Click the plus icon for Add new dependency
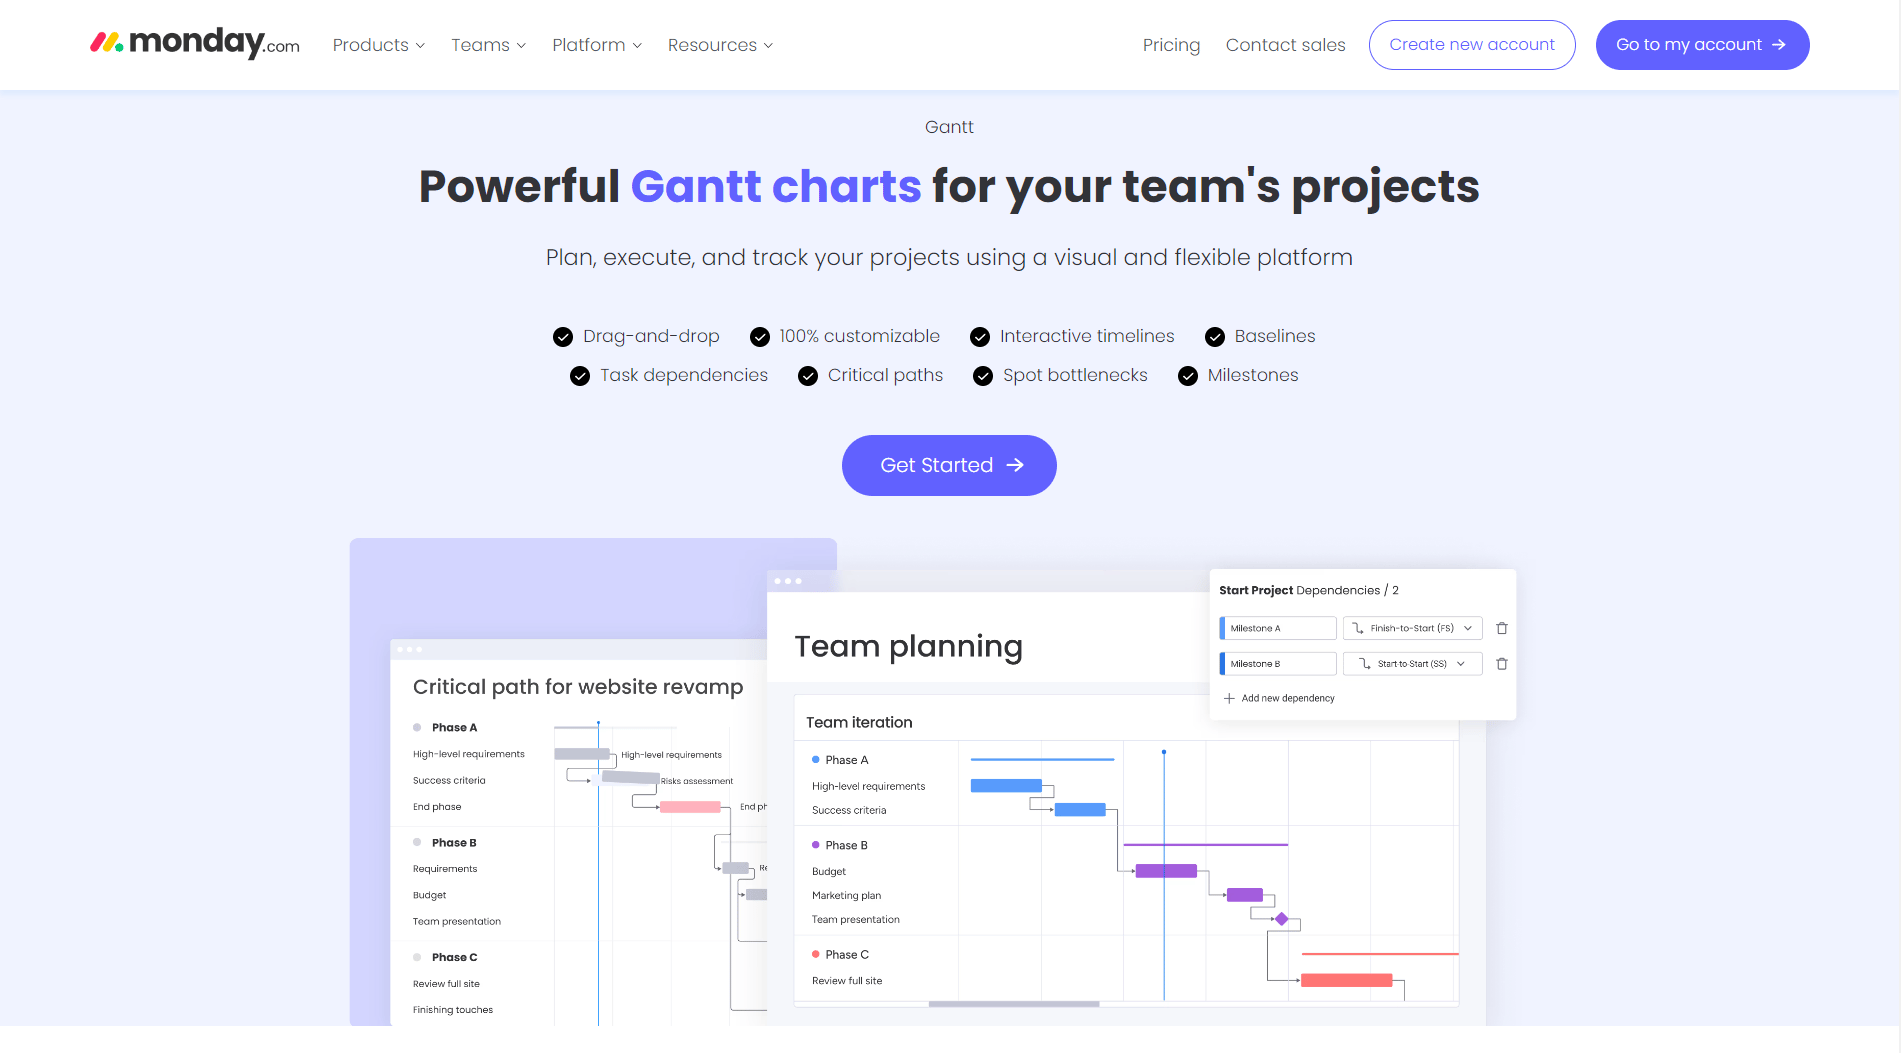Viewport: 1901px width, 1053px height. pos(1229,699)
